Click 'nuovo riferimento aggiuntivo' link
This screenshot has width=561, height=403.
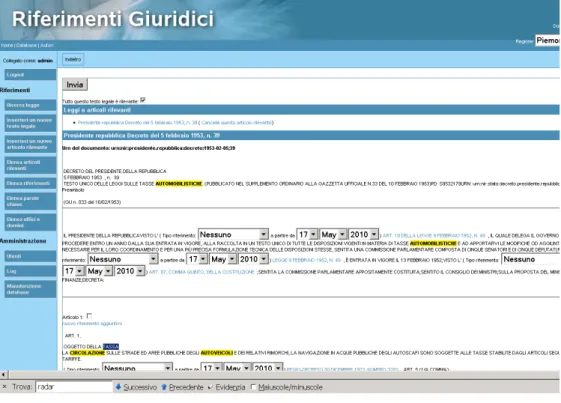click(x=92, y=324)
